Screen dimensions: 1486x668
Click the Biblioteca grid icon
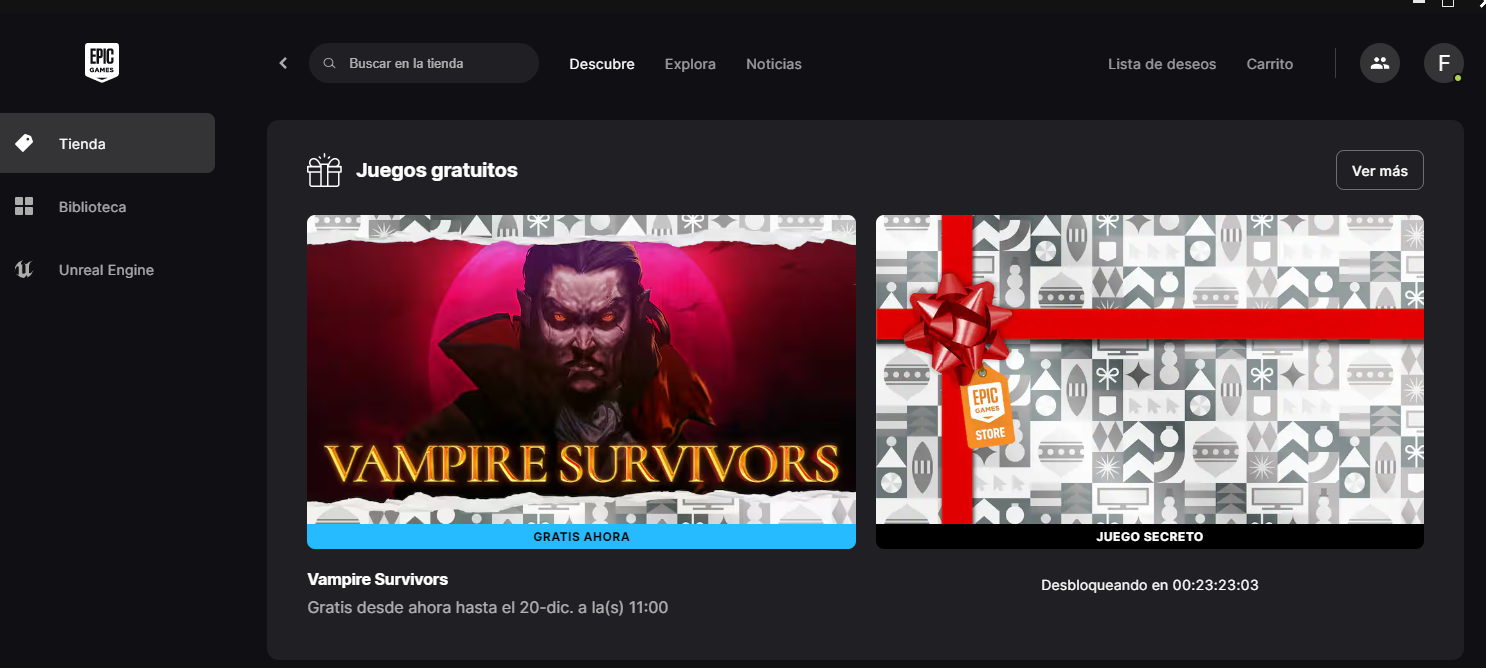point(24,207)
